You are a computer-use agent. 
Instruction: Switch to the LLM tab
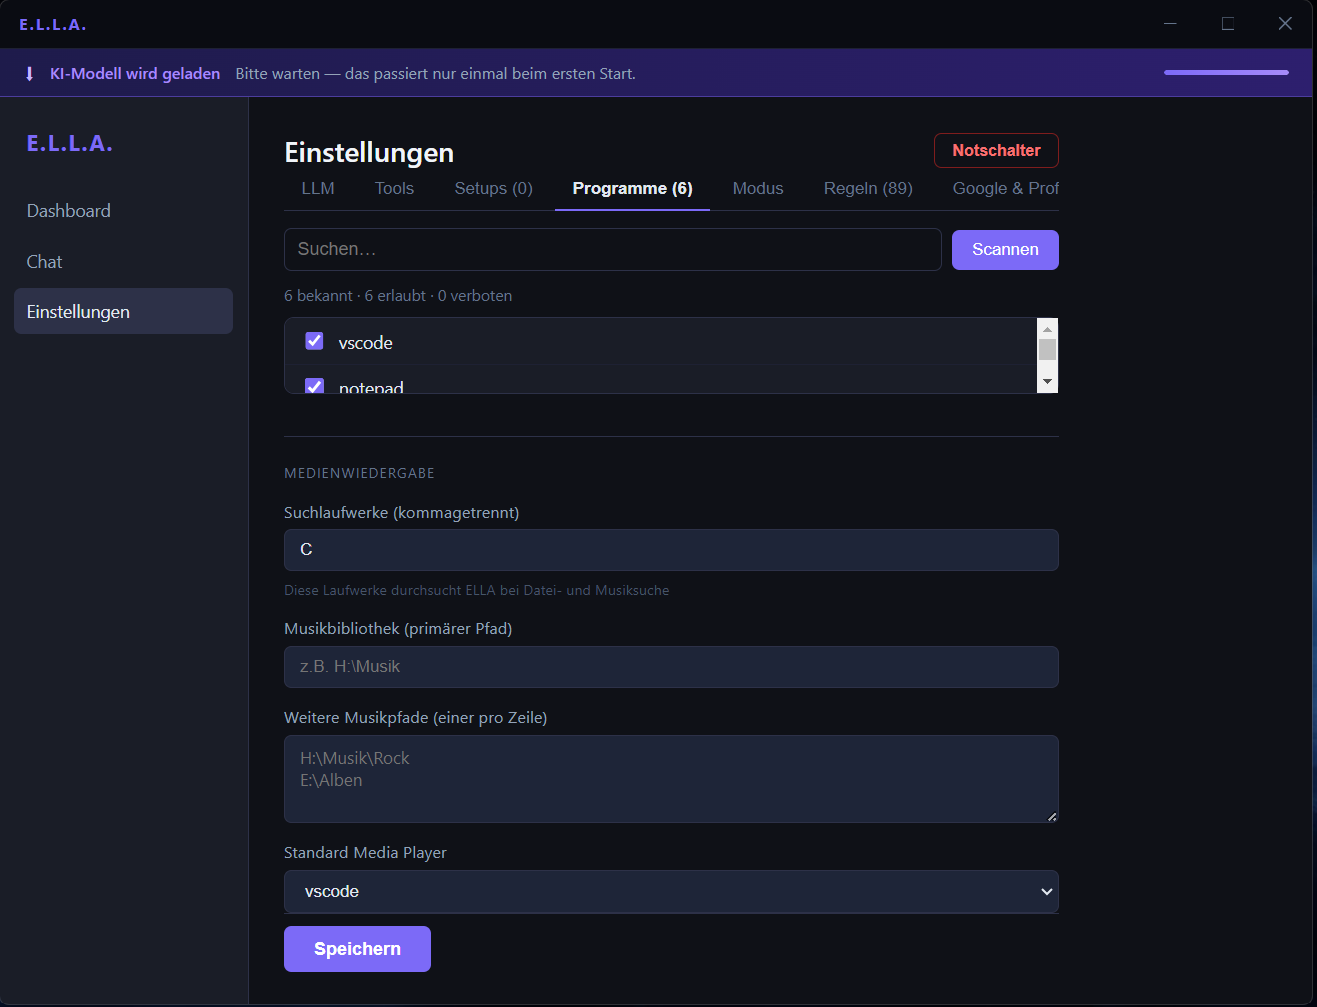coord(318,188)
